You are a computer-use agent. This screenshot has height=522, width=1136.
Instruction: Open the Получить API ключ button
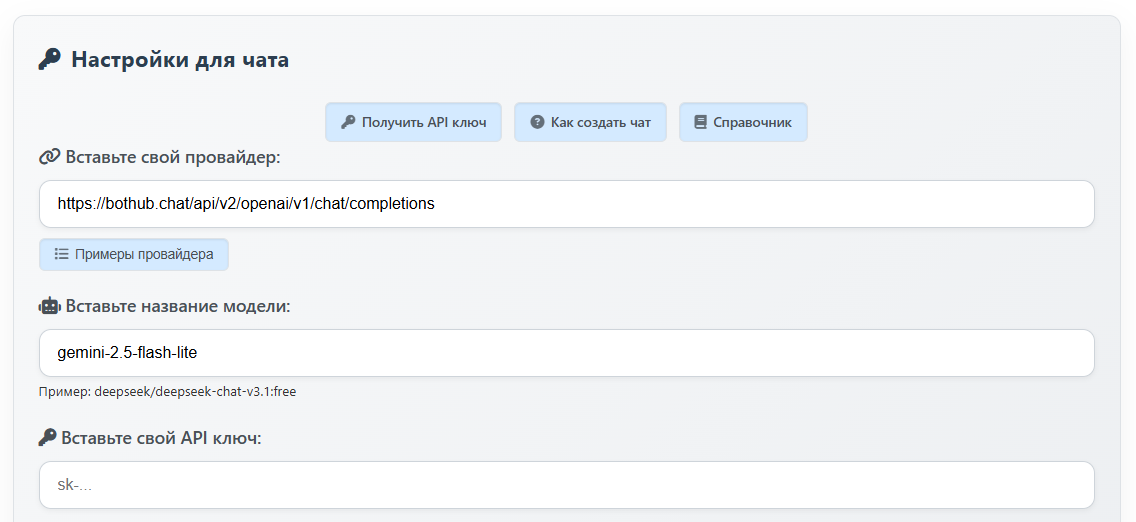413,122
